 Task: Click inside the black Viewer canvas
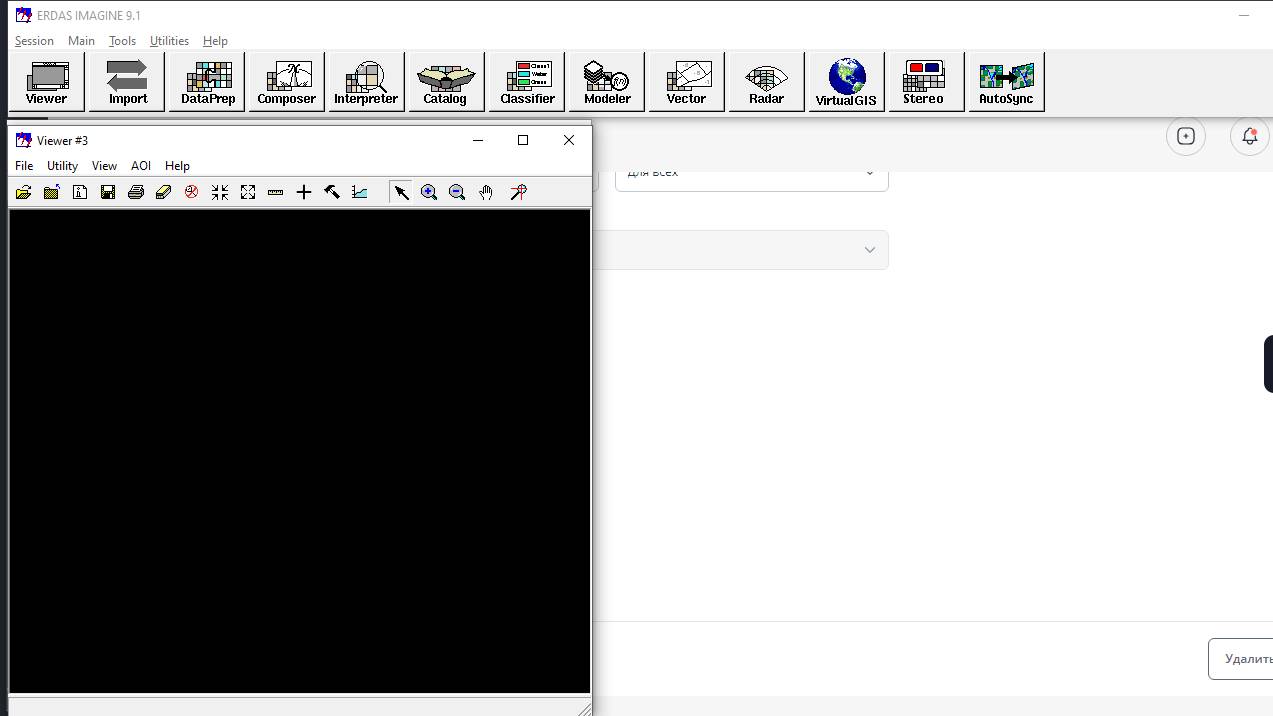tap(299, 450)
